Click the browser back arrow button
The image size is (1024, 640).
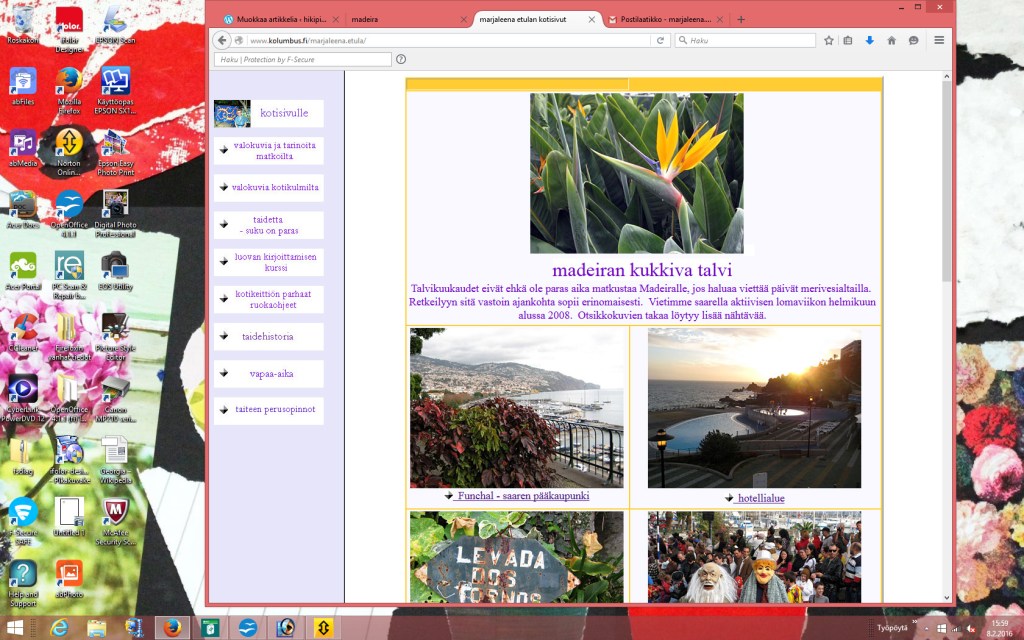(223, 40)
